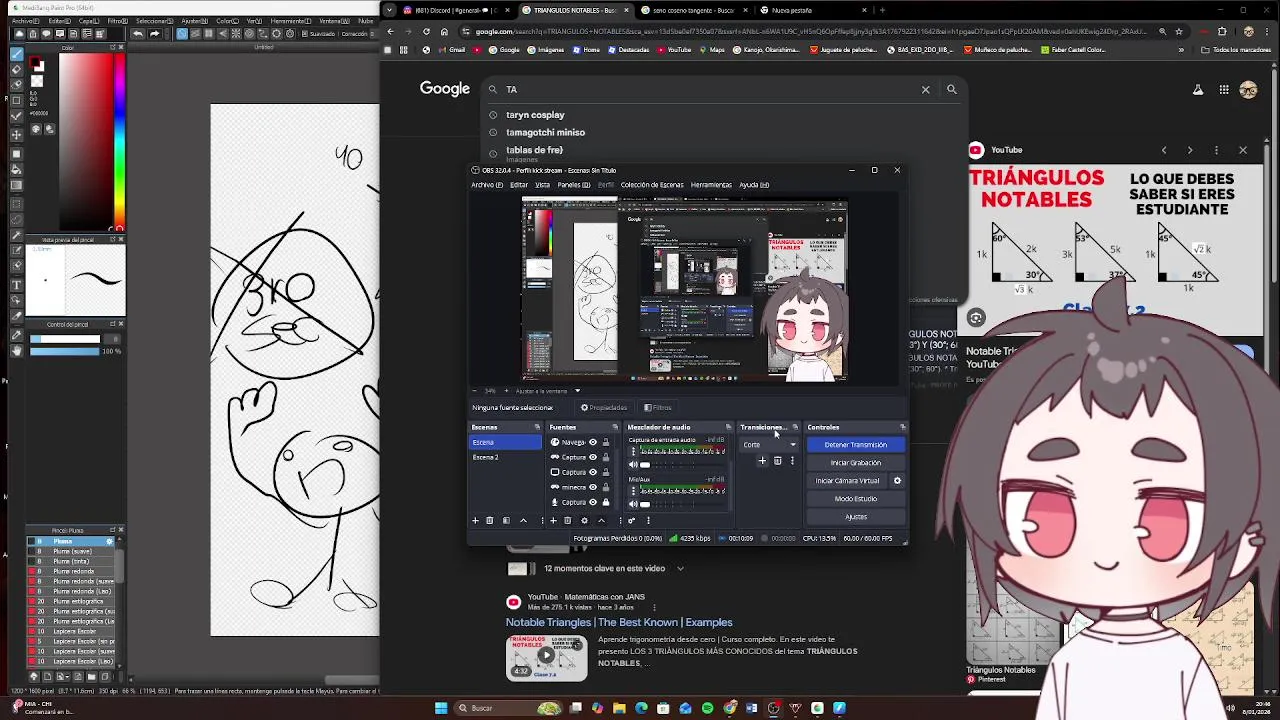Add a transition with the plus icon

coord(762,461)
